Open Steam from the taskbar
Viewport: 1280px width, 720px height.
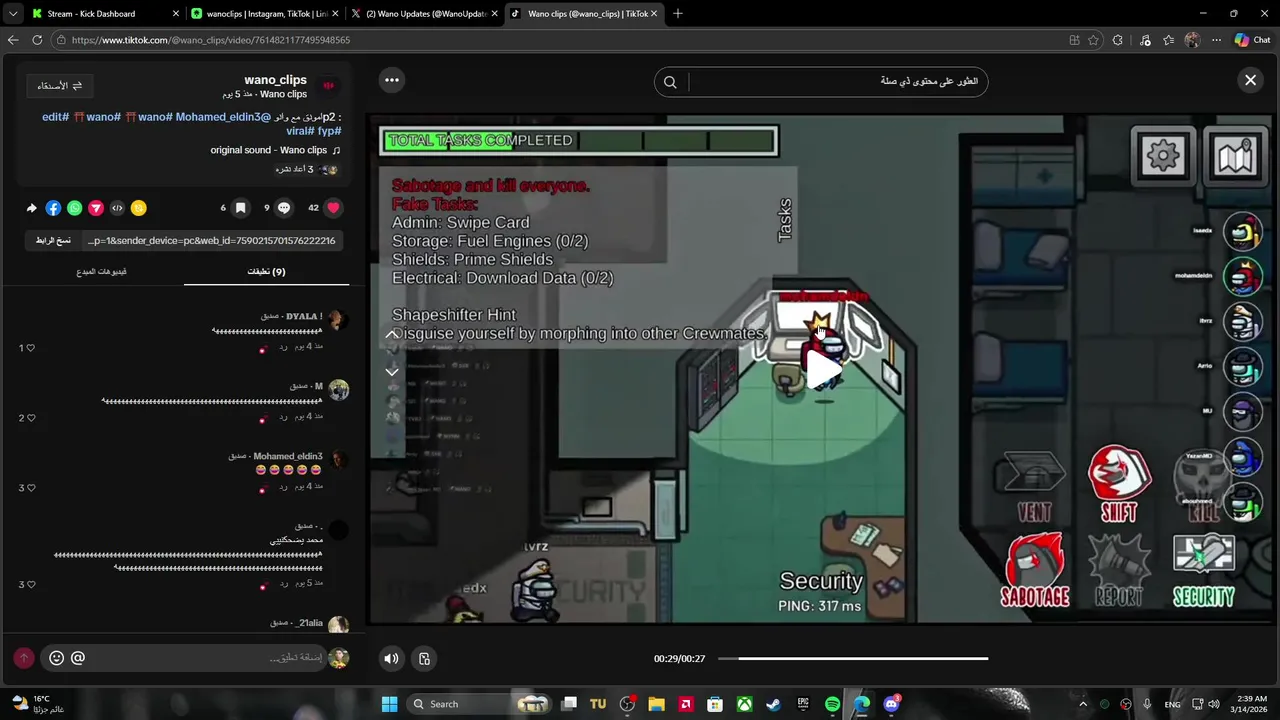[774, 704]
